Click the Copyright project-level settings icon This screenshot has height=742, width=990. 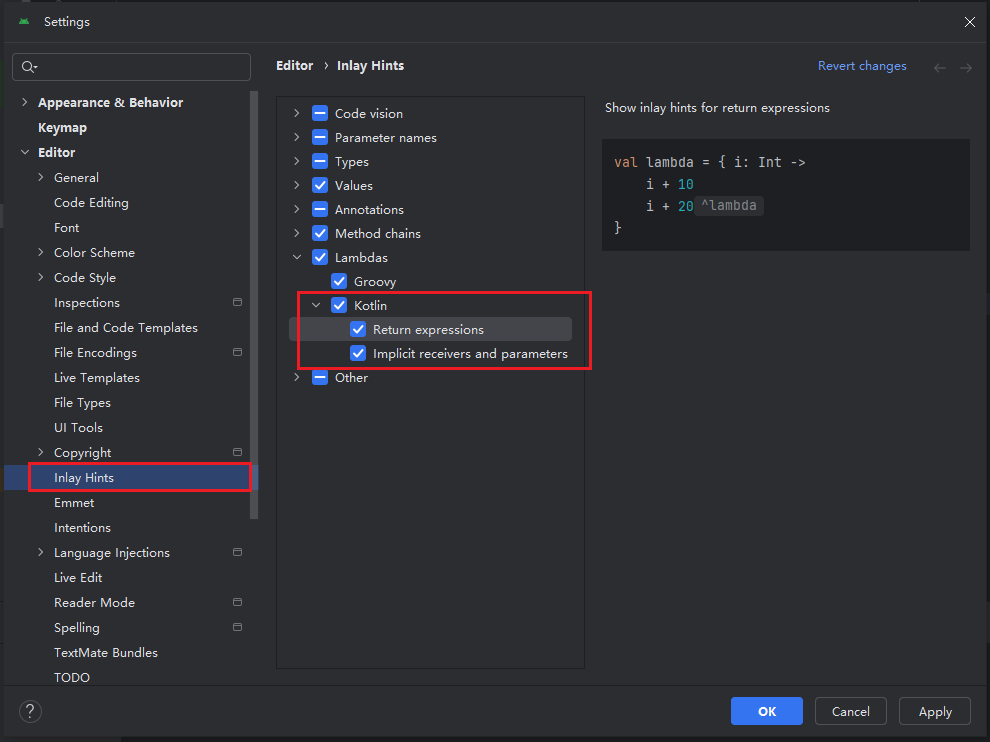coord(237,452)
